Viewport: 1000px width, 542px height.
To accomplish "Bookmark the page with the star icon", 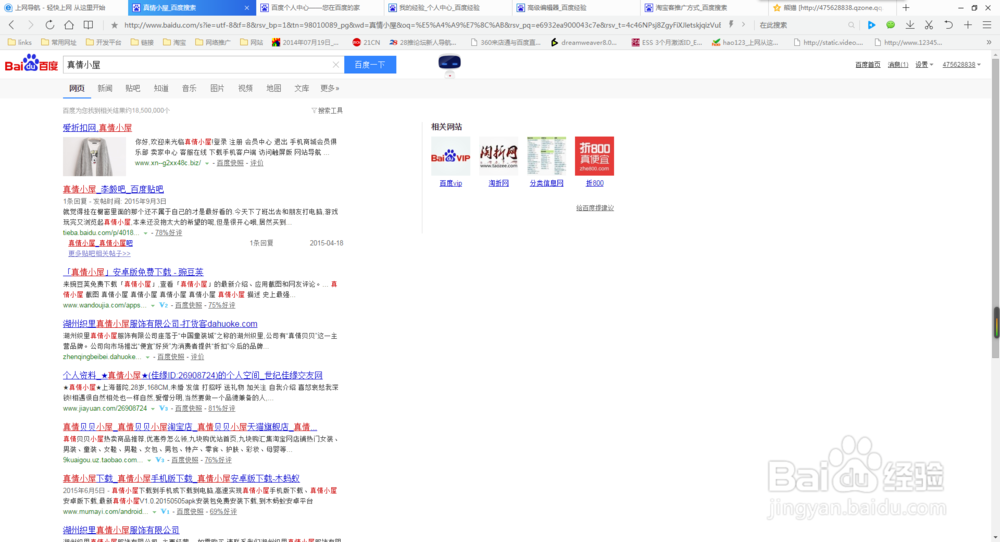I will [114, 26].
